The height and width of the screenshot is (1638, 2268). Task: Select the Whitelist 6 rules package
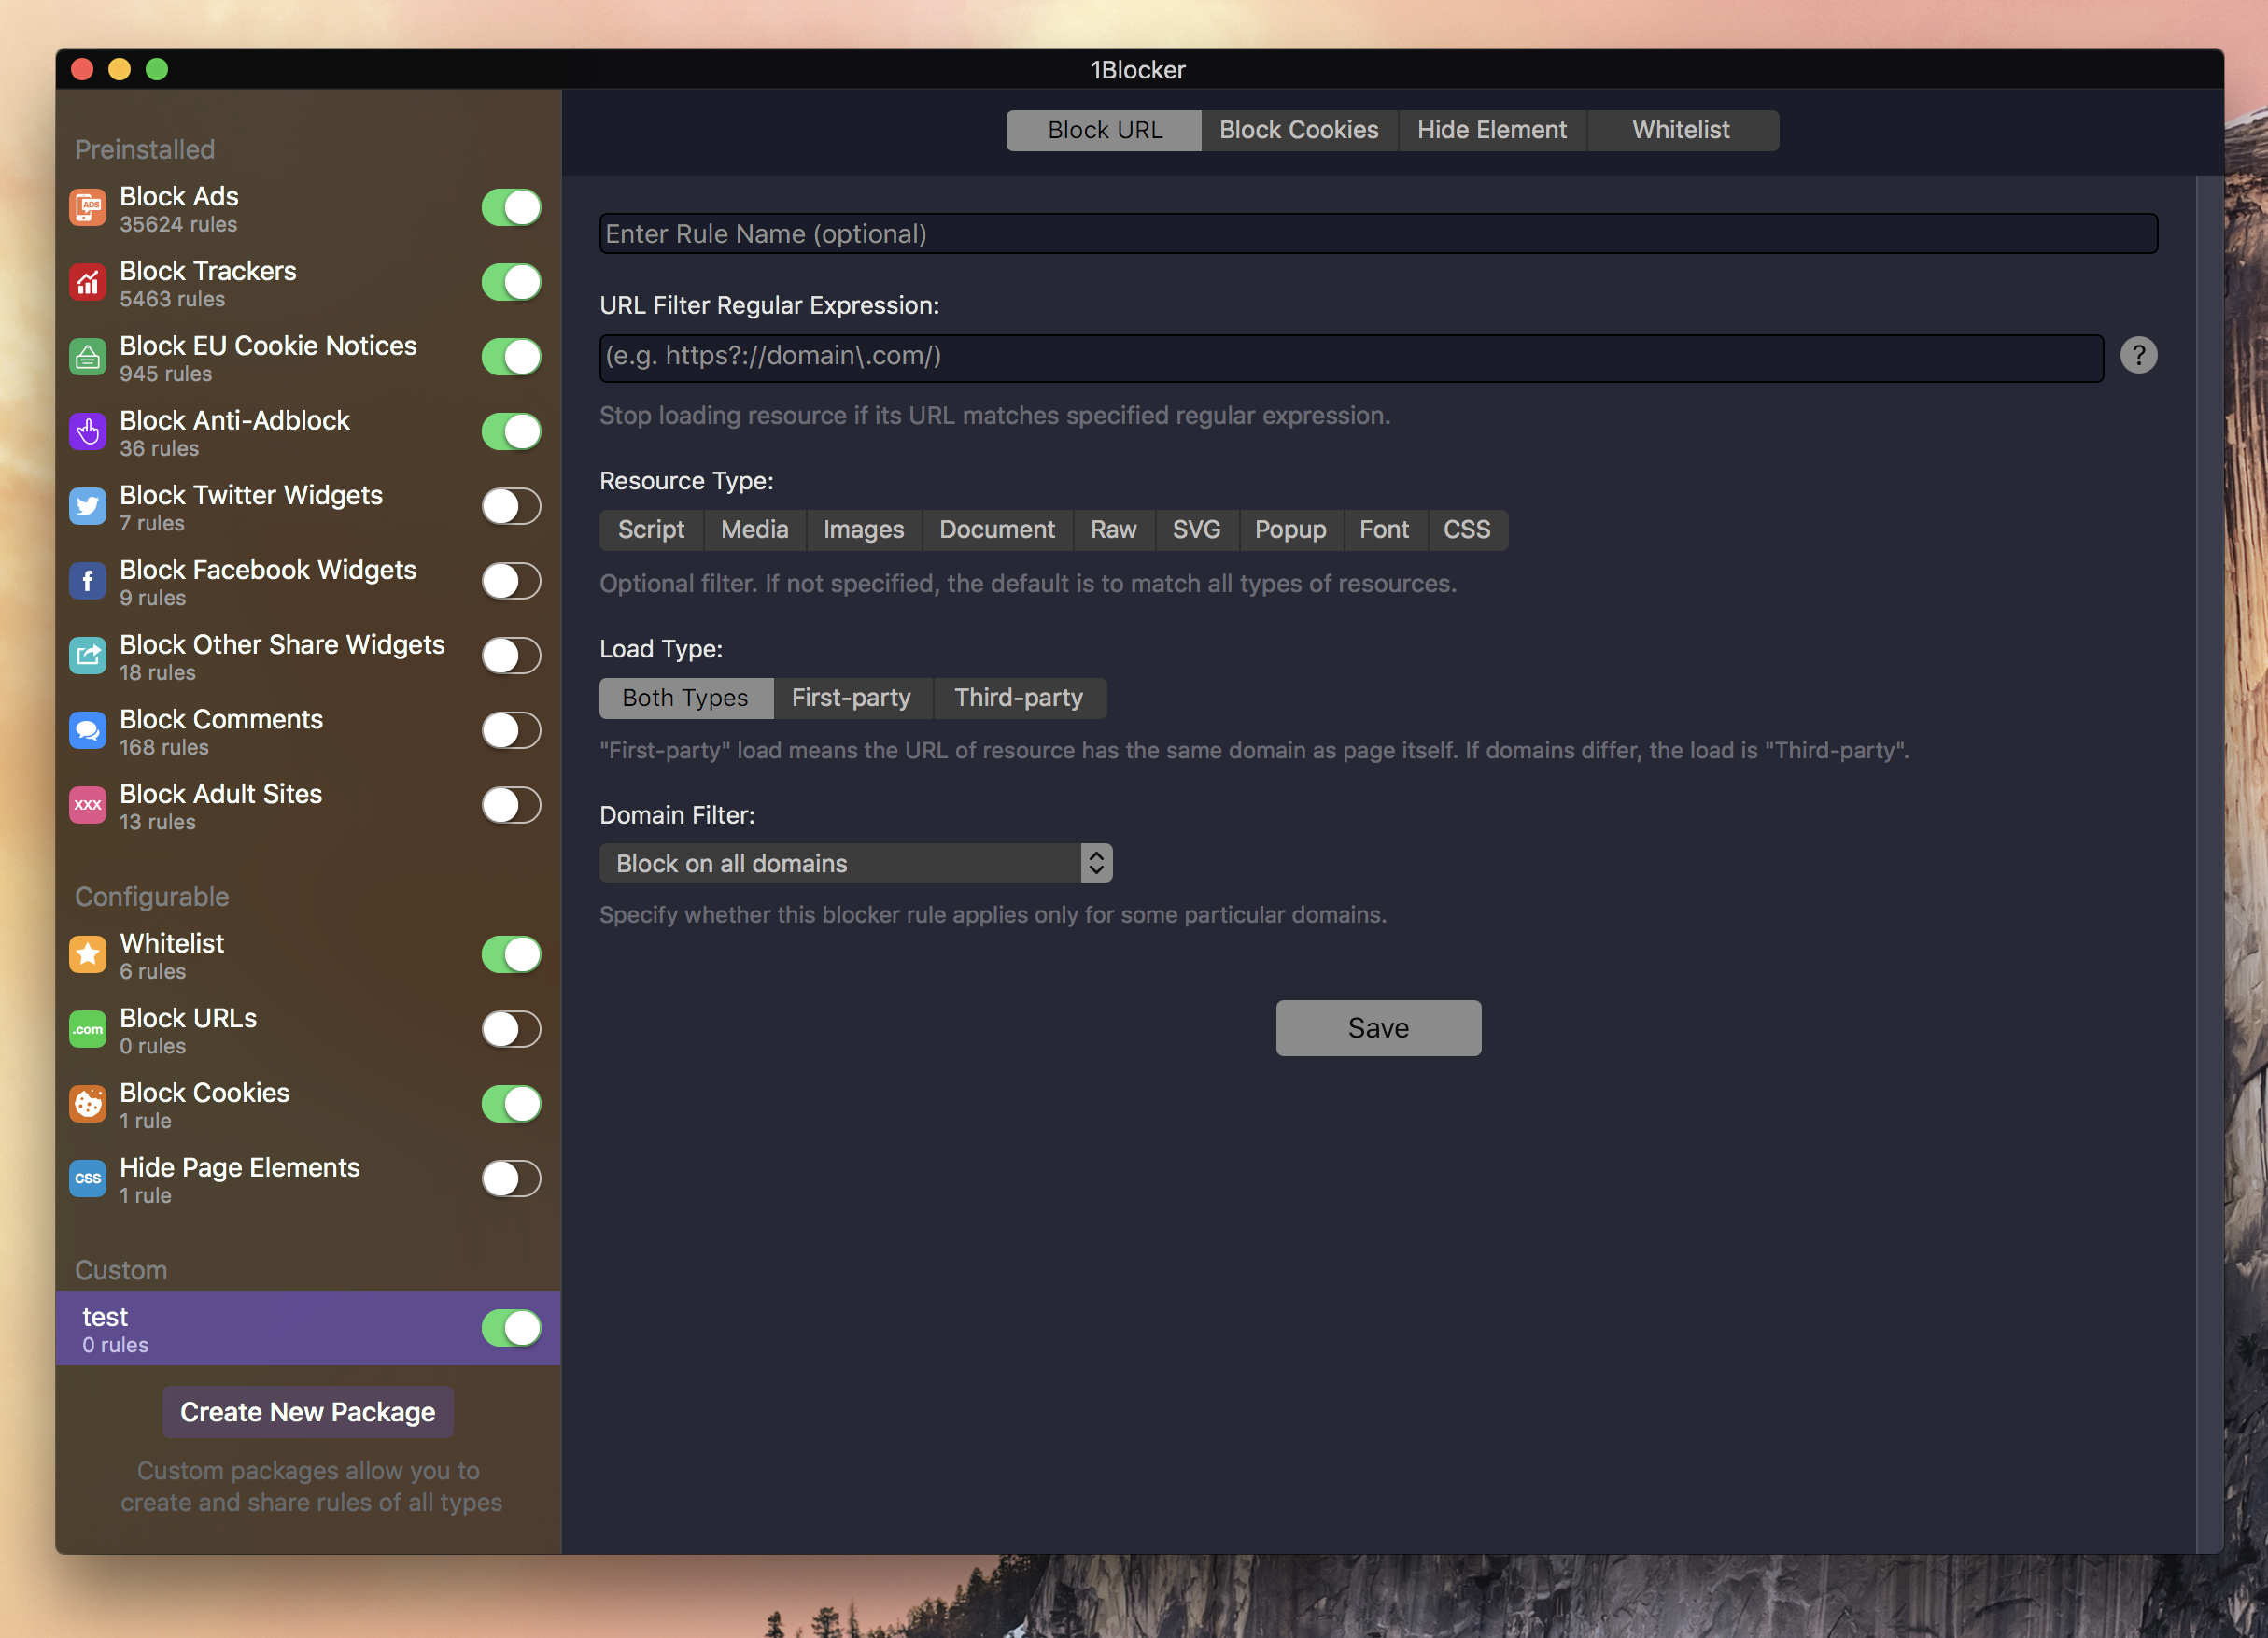pos(308,955)
